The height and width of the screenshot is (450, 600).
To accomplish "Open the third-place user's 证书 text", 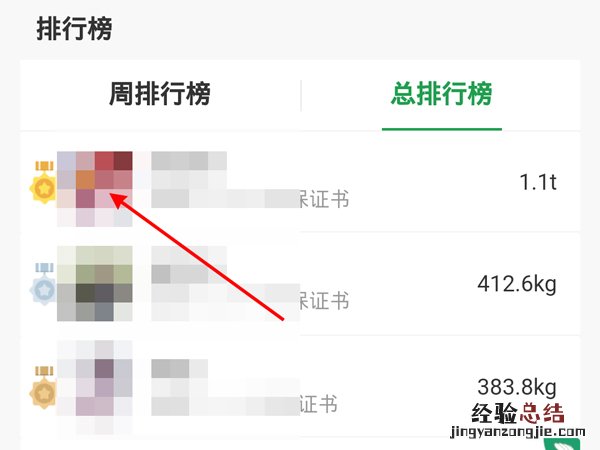I will tap(318, 404).
